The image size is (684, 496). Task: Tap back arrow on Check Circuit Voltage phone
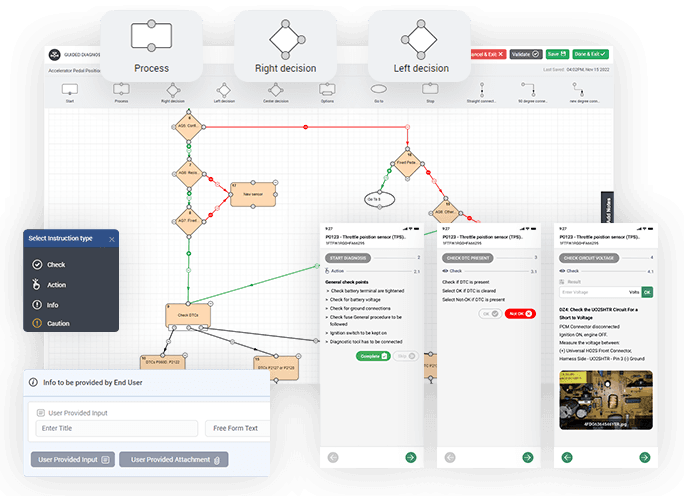(x=567, y=457)
